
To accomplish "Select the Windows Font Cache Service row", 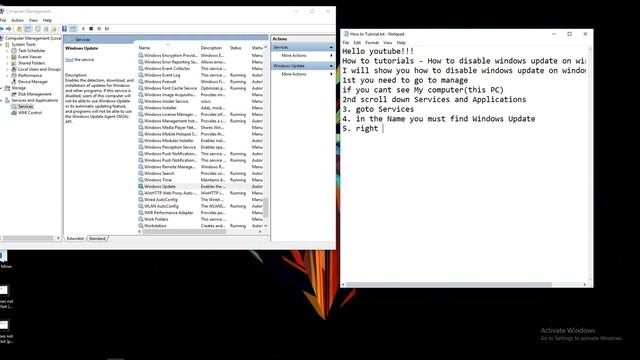I will coord(200,88).
